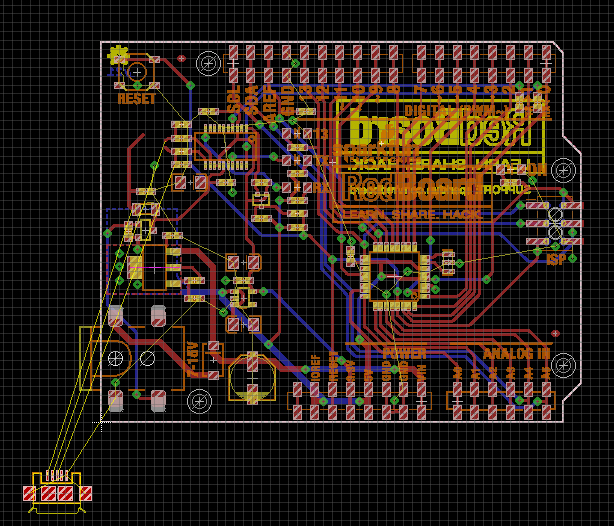Select the round electrolytic capacitor footprint
This screenshot has width=614, height=526.
(x=252, y=378)
